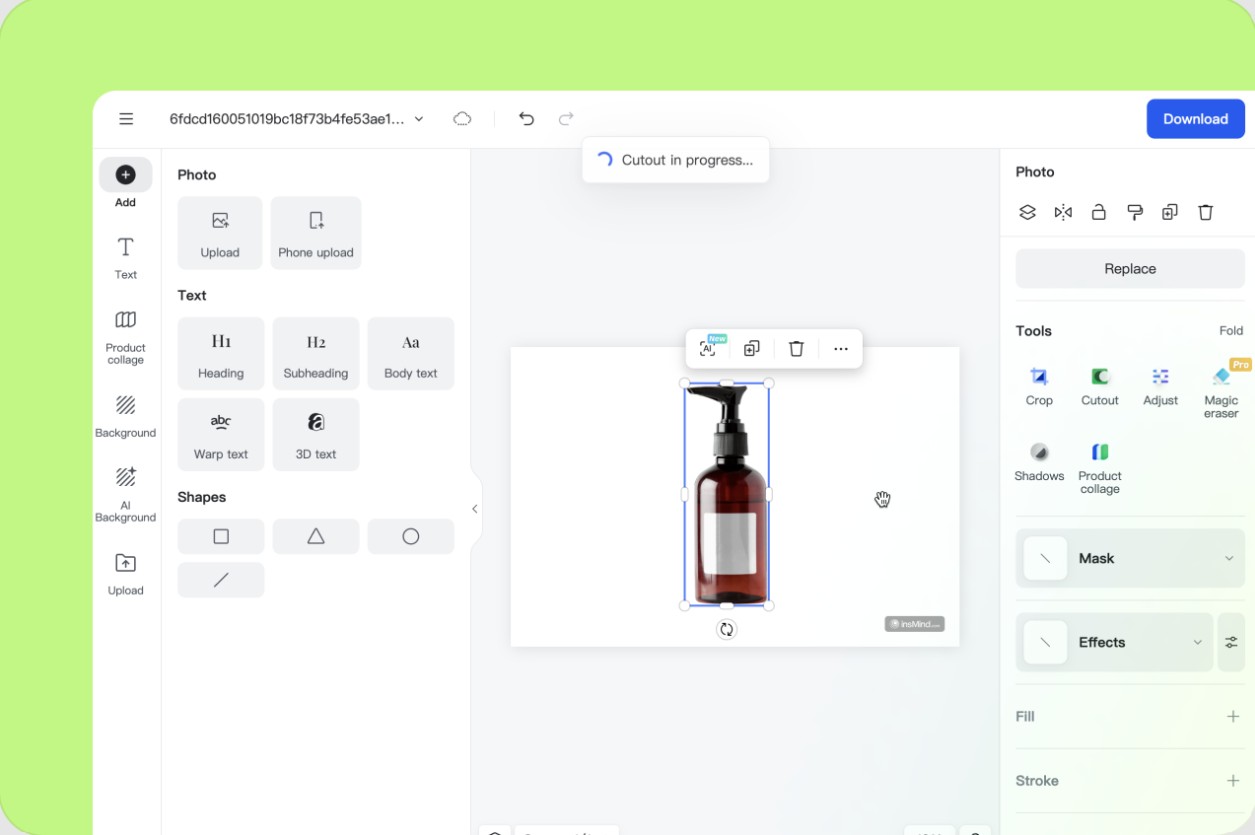Add Body text element
The height and width of the screenshot is (835, 1255).
411,353
